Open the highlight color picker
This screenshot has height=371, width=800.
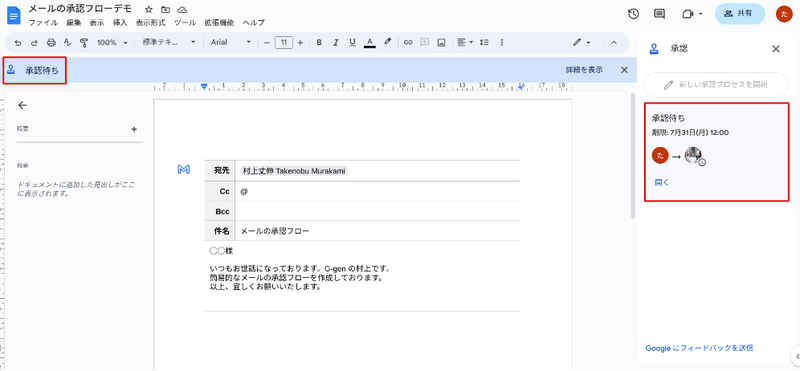click(x=387, y=42)
